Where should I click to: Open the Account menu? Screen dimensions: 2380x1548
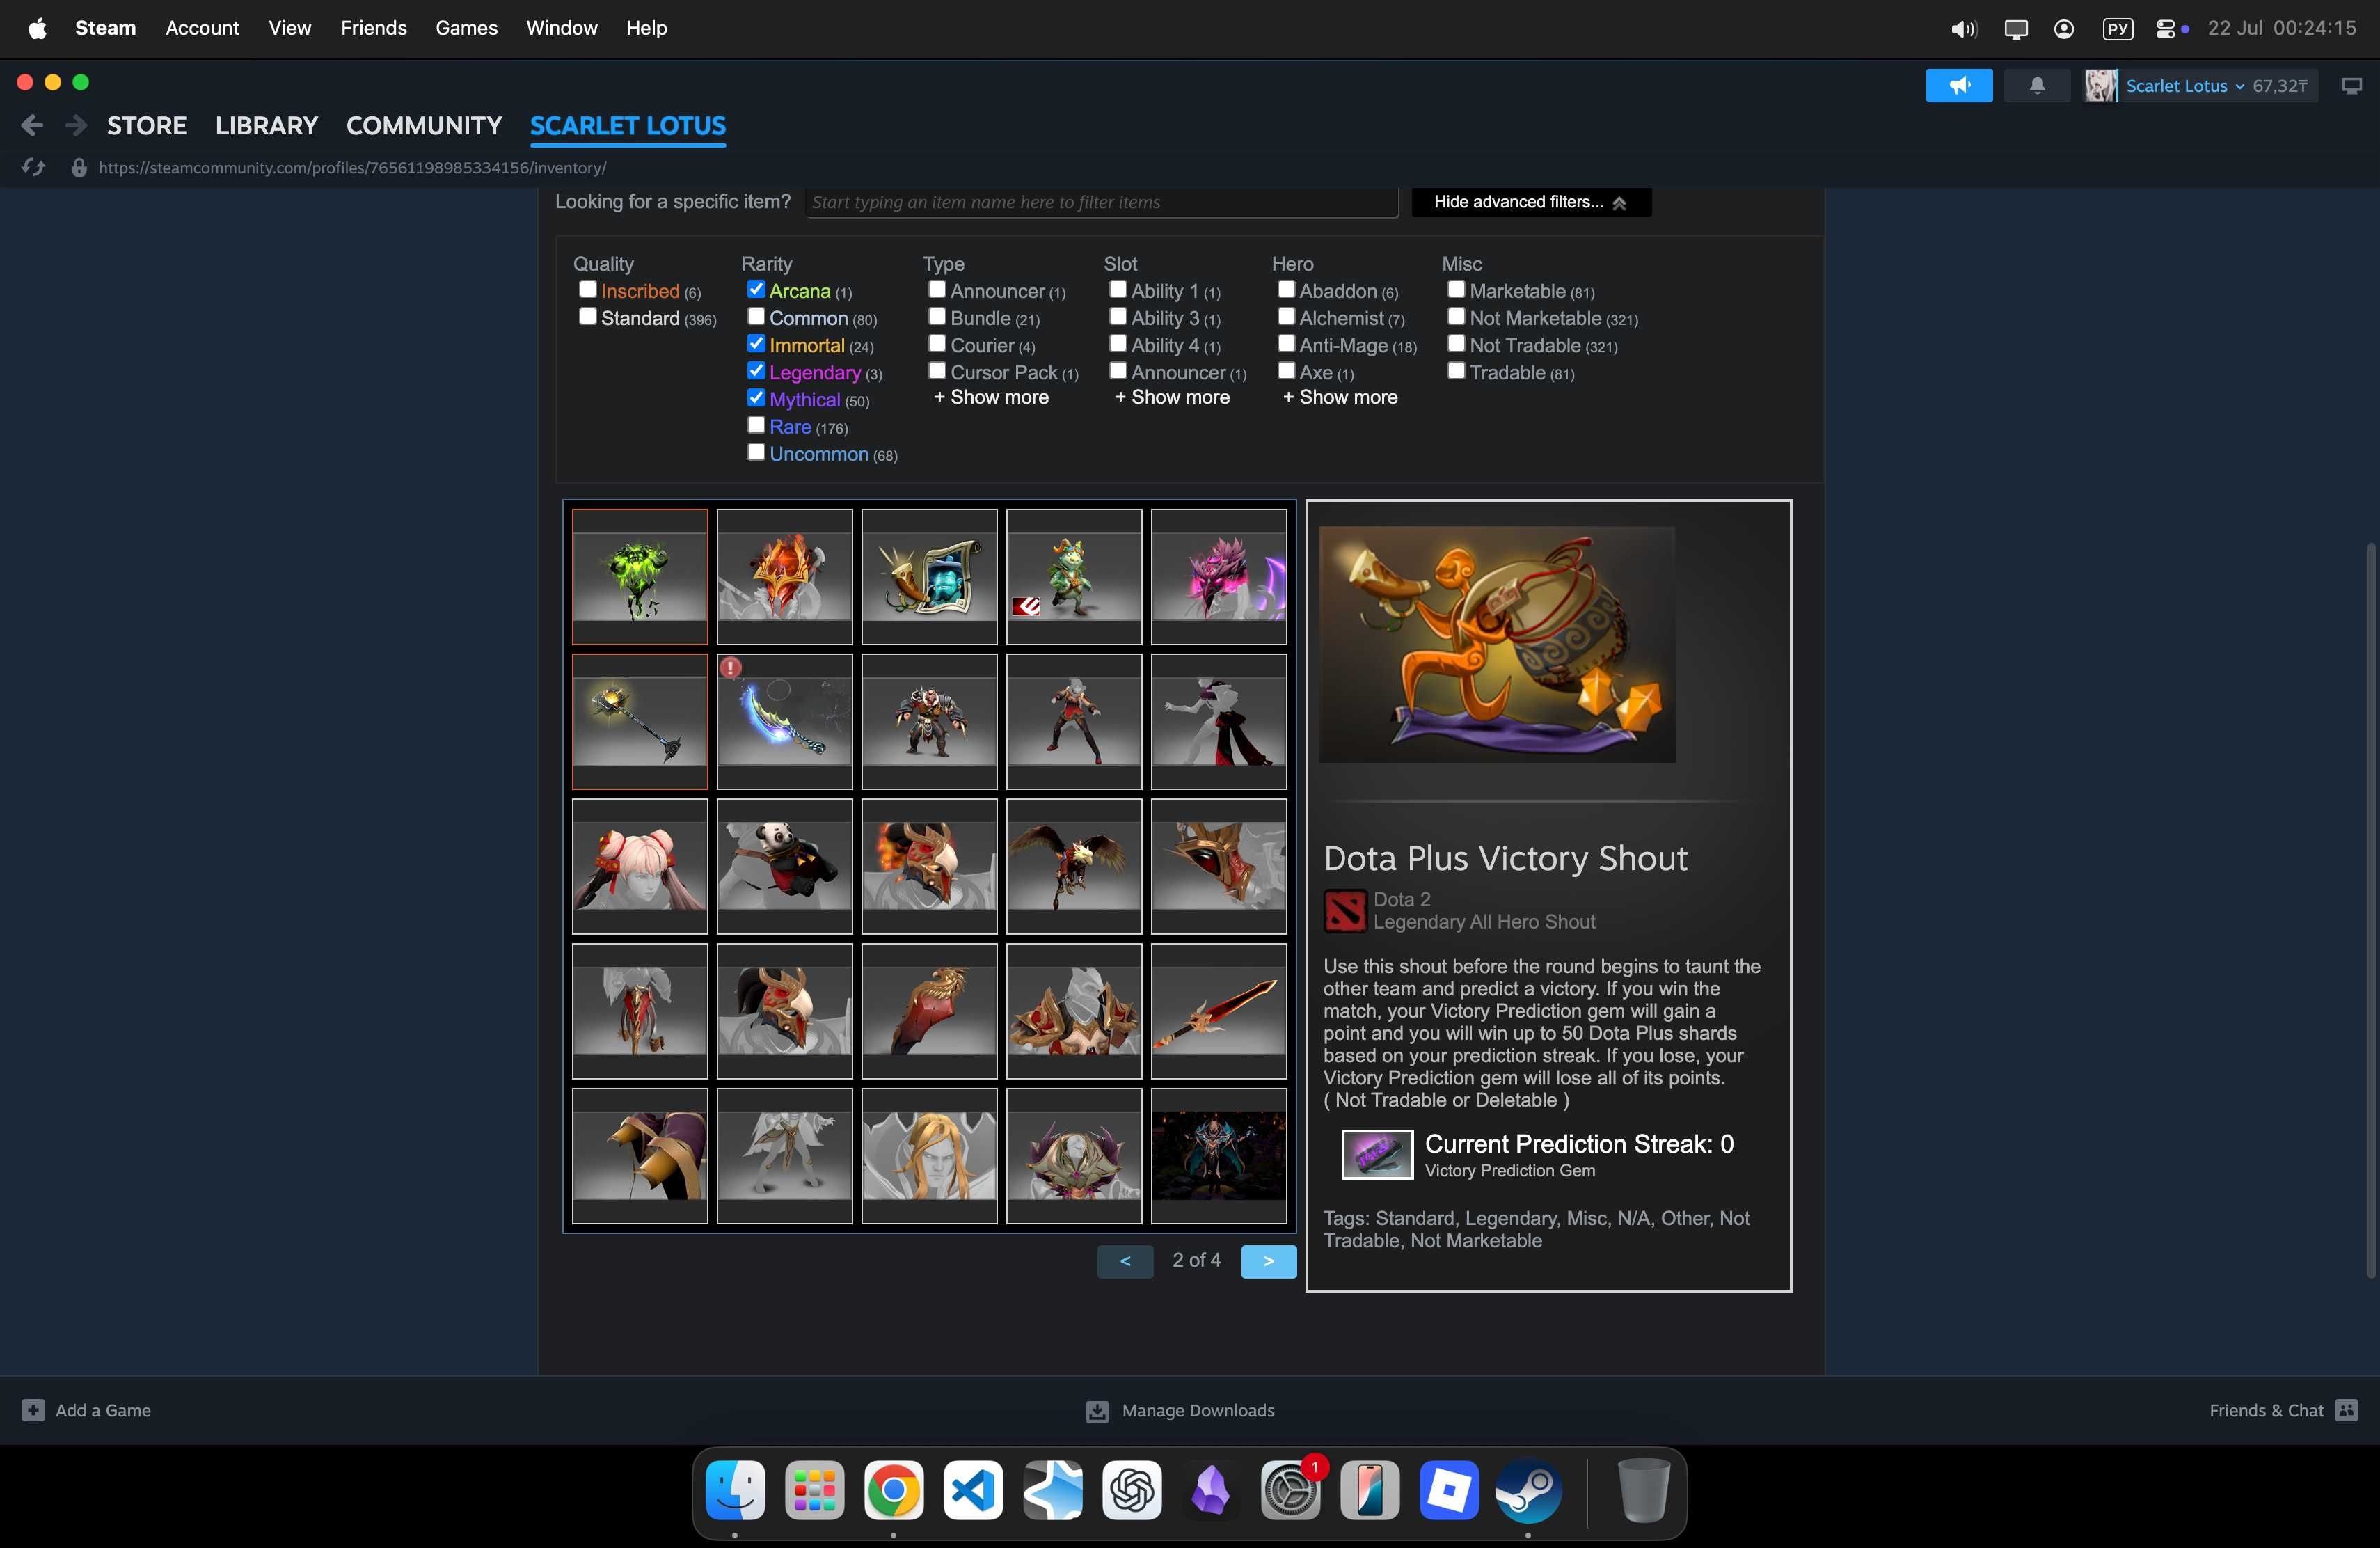(202, 28)
